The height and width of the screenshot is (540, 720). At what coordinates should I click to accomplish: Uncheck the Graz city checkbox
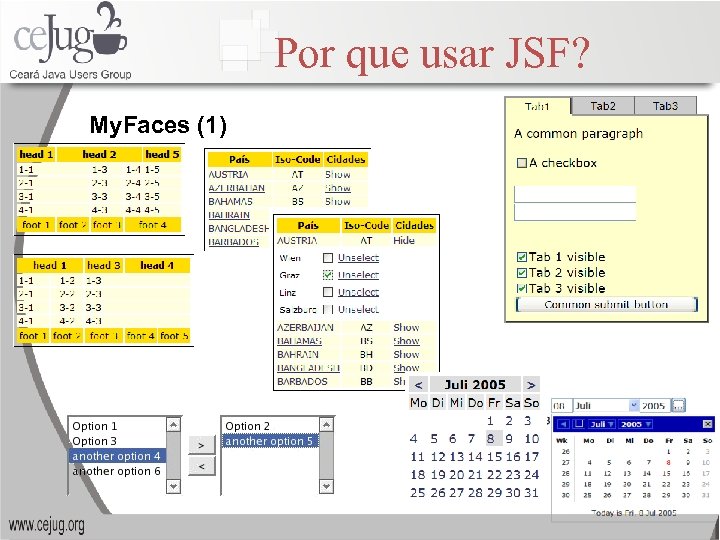pyautogui.click(x=327, y=275)
